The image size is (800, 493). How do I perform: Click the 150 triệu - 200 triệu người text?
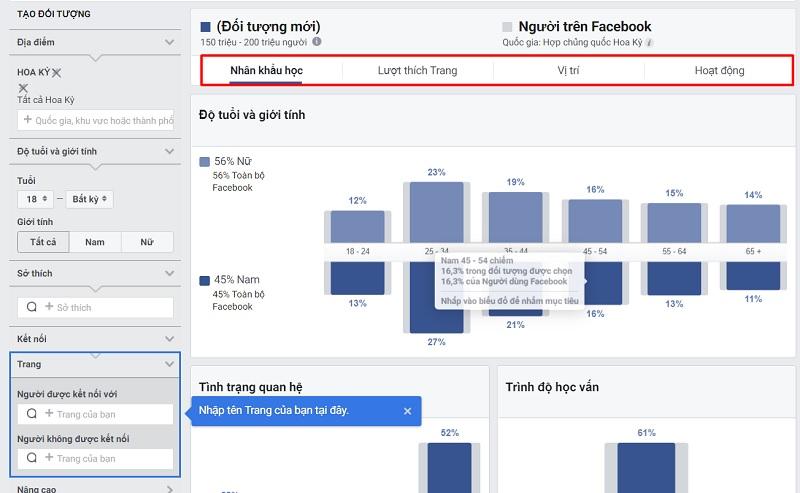click(254, 42)
